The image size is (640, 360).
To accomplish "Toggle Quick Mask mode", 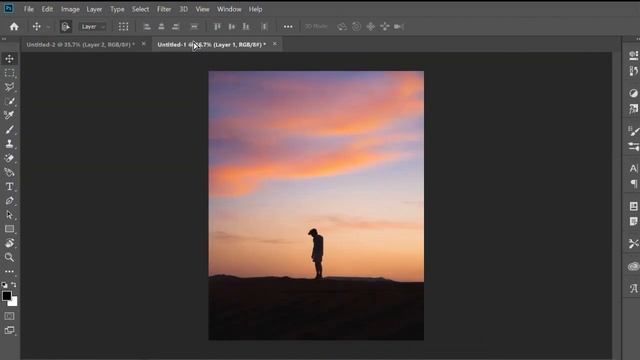I will coord(9,316).
